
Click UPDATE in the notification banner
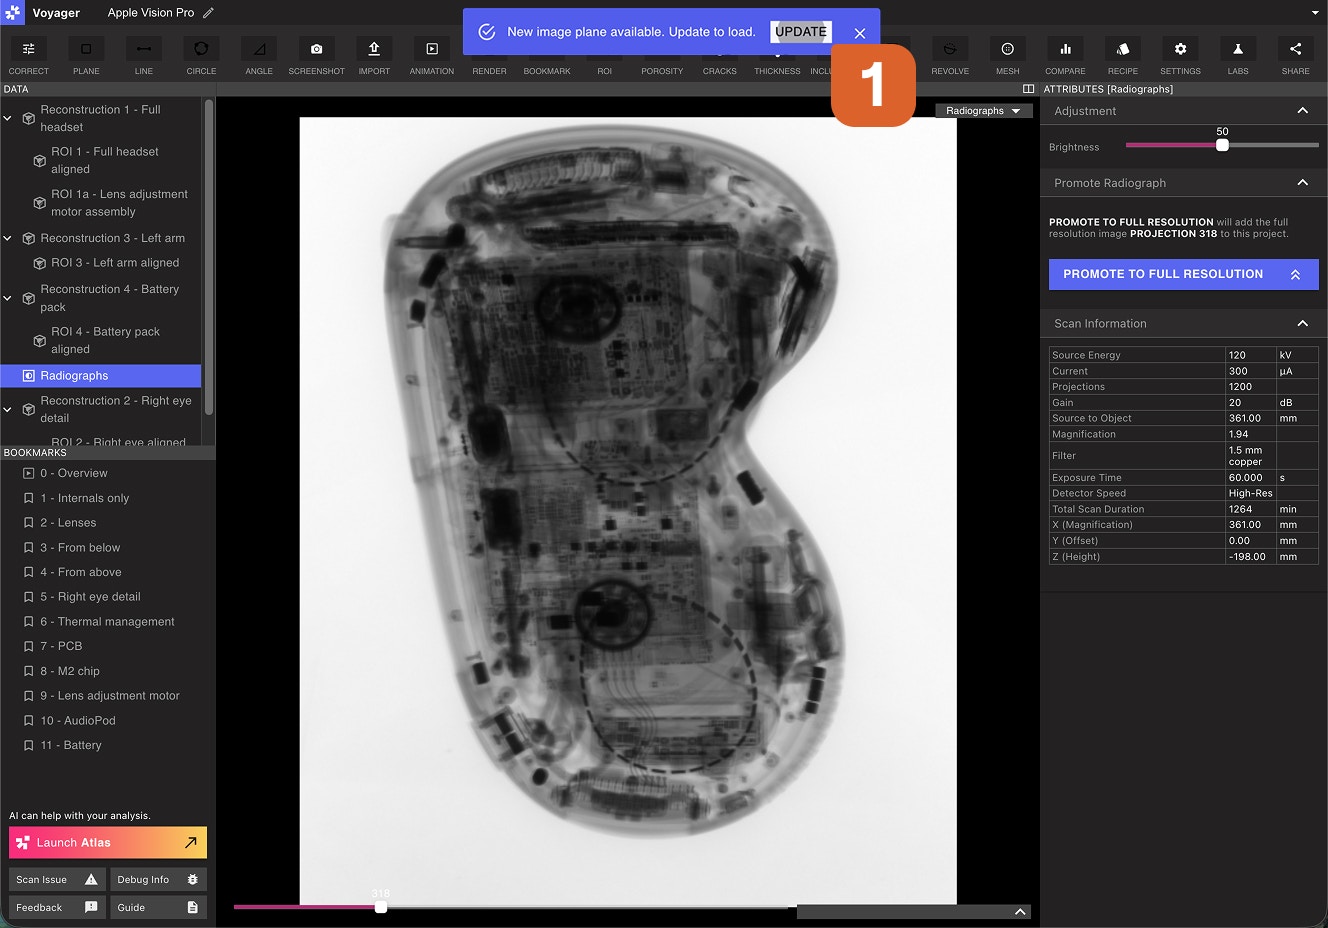[801, 32]
